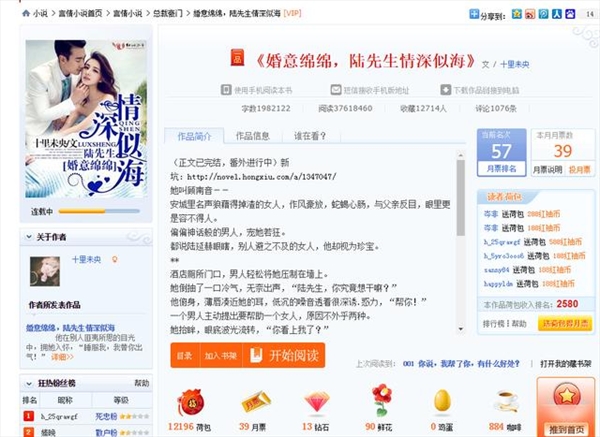Send a 钻石 diamond gift icon
600x437 pixels.
point(316,403)
